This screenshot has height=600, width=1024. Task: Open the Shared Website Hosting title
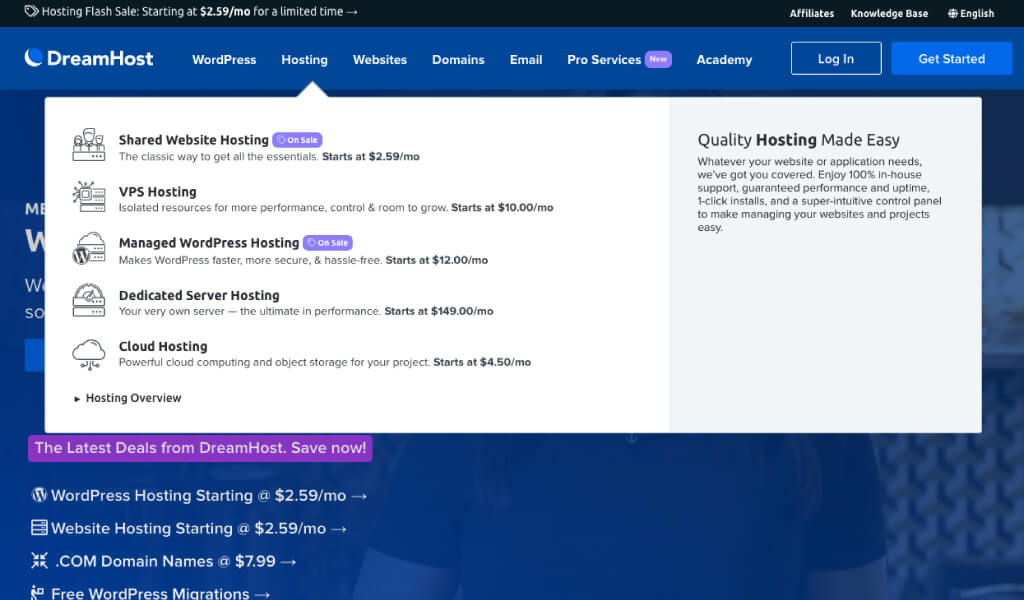click(193, 140)
